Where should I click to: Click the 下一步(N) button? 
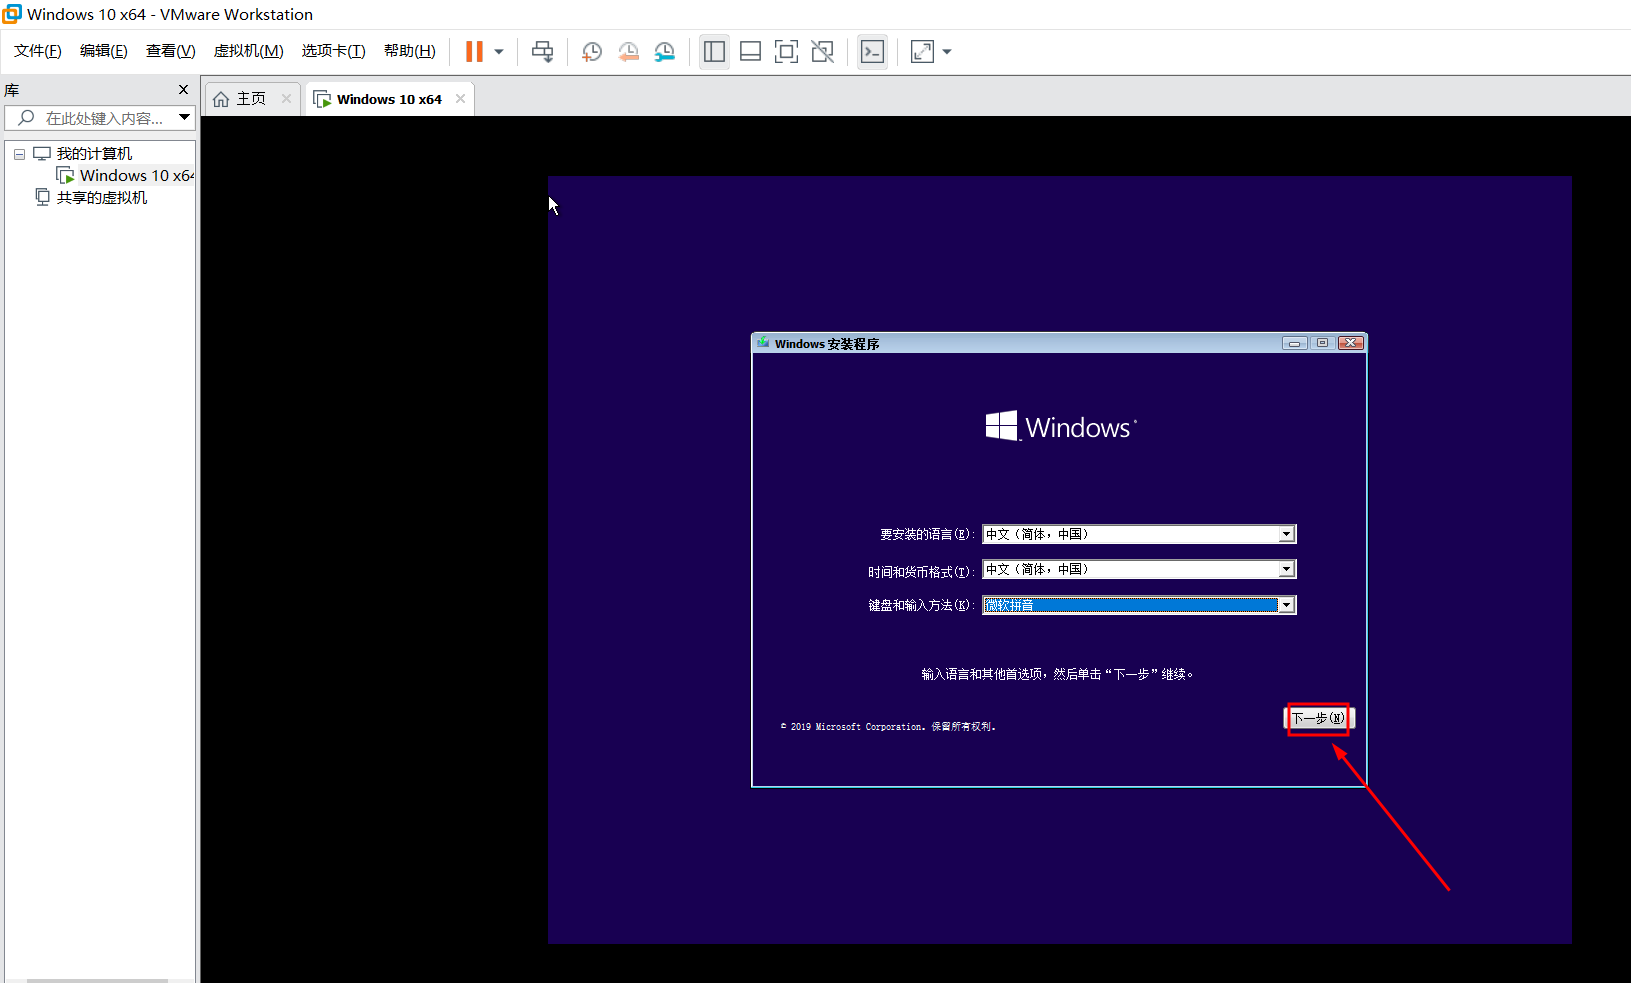click(1318, 718)
